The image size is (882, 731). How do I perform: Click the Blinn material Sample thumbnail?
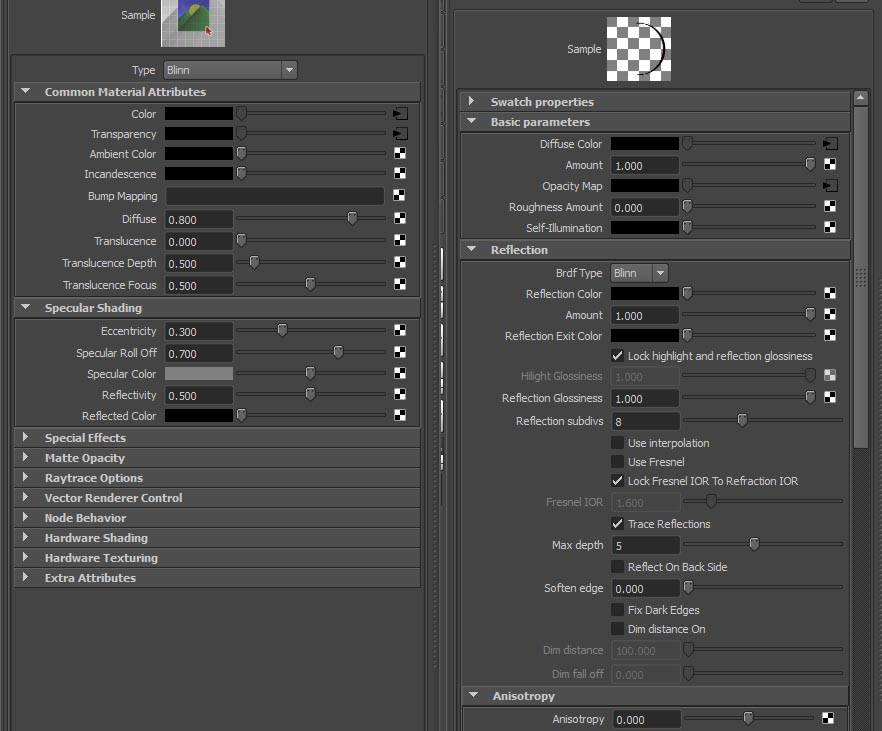pos(193,22)
